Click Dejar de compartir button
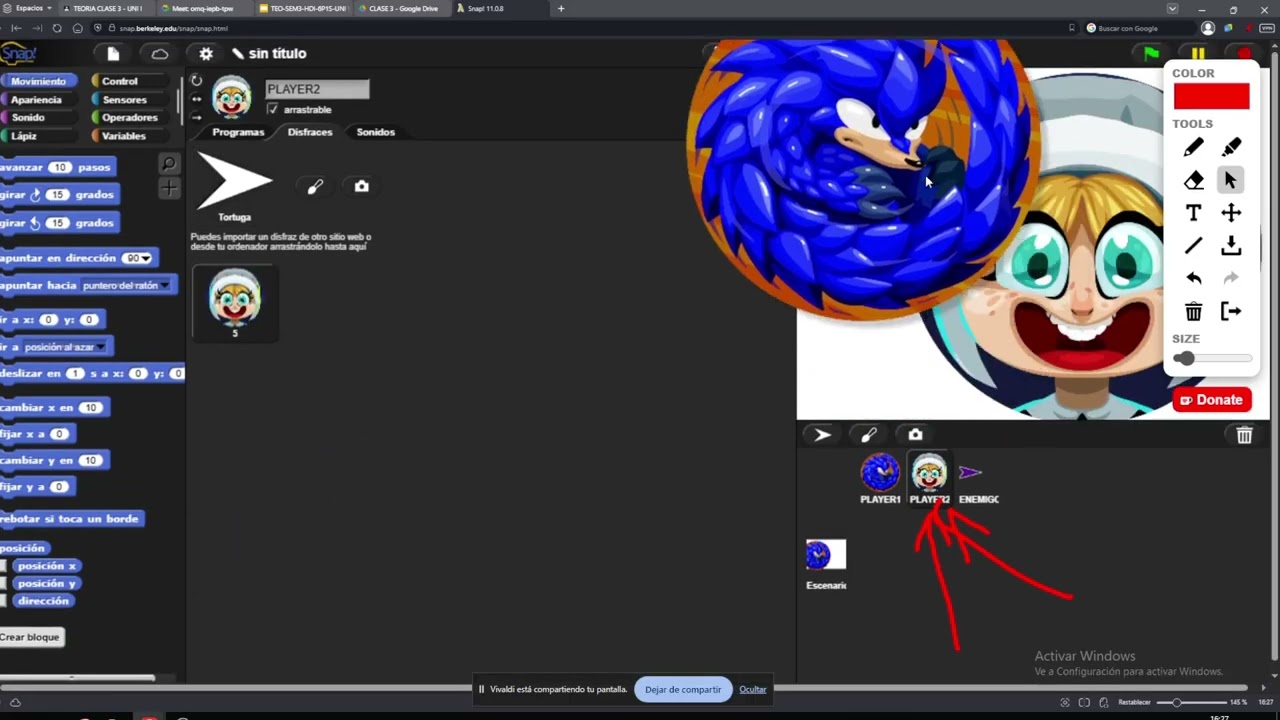1280x720 pixels. tap(683, 689)
